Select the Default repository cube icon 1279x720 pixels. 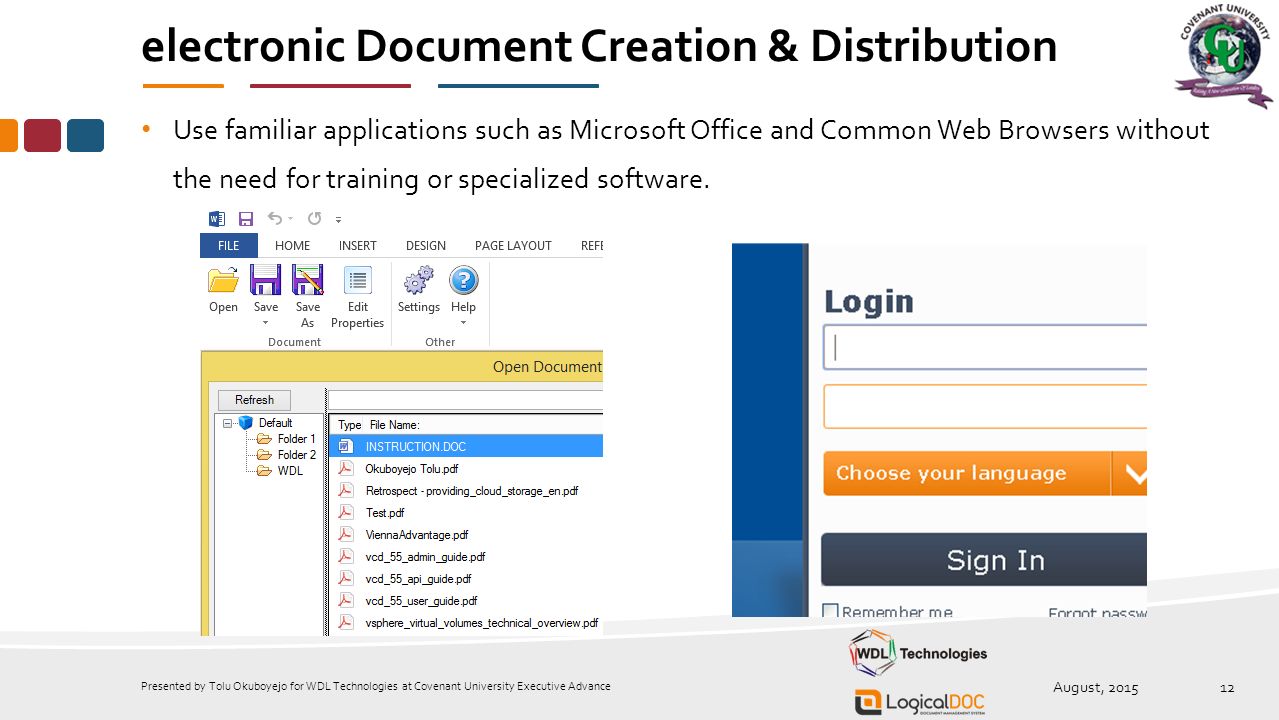246,423
